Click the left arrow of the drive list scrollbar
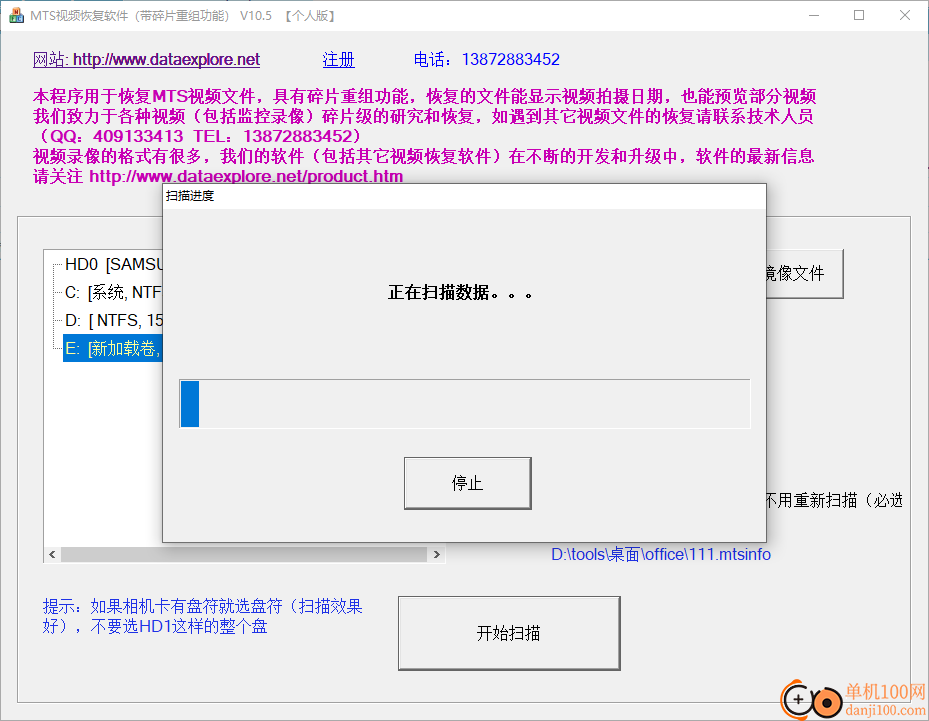Image resolution: width=929 pixels, height=721 pixels. 52,555
